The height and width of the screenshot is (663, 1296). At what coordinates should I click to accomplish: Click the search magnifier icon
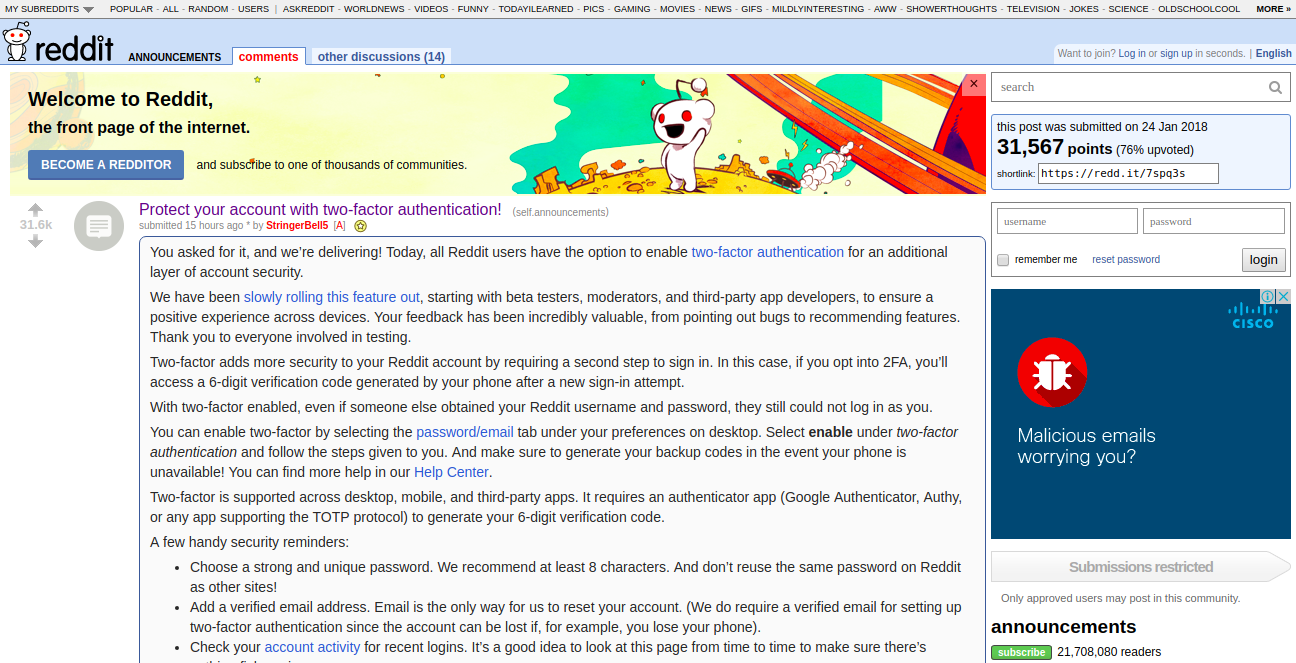(x=1275, y=87)
